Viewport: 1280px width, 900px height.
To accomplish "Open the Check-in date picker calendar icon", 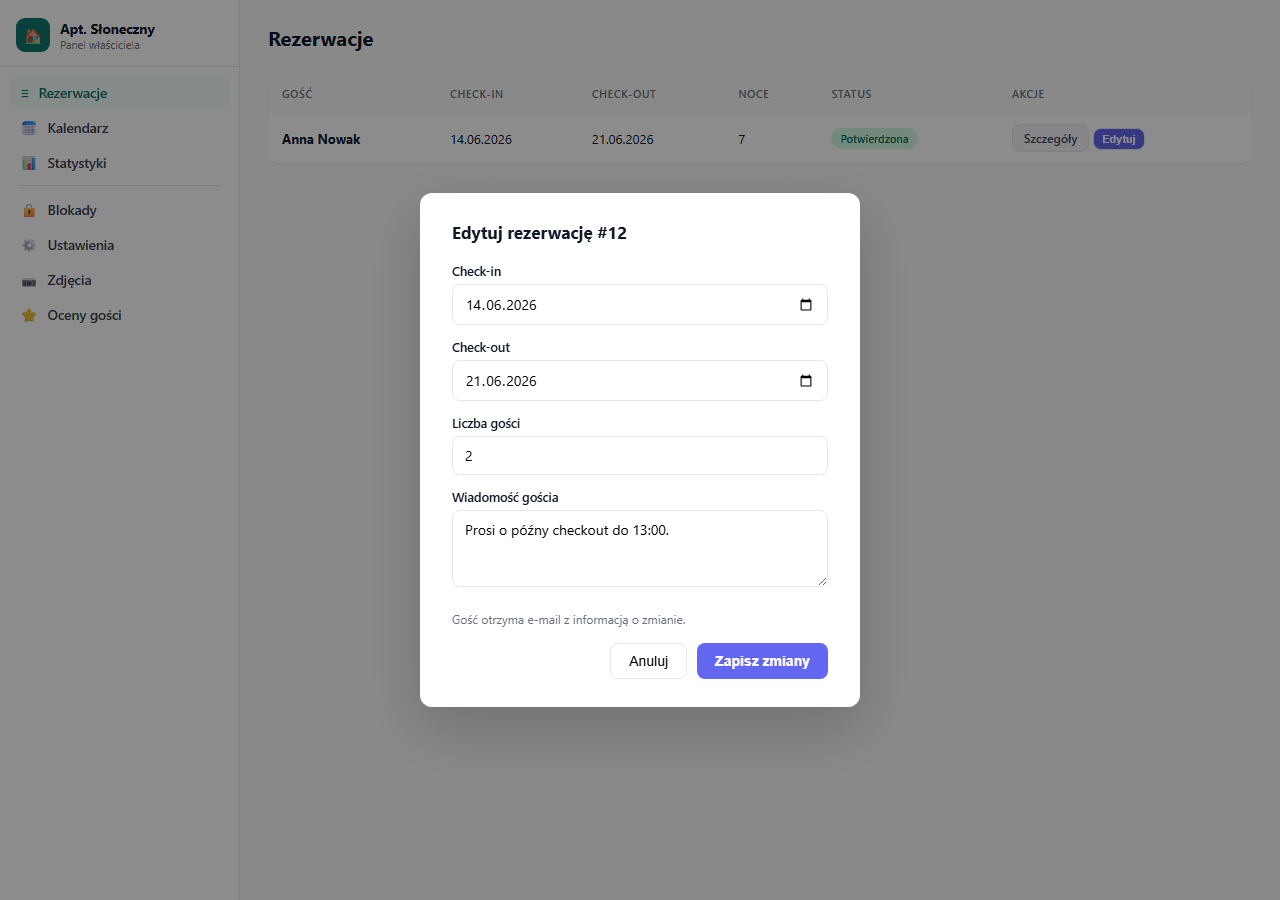I will coord(806,305).
